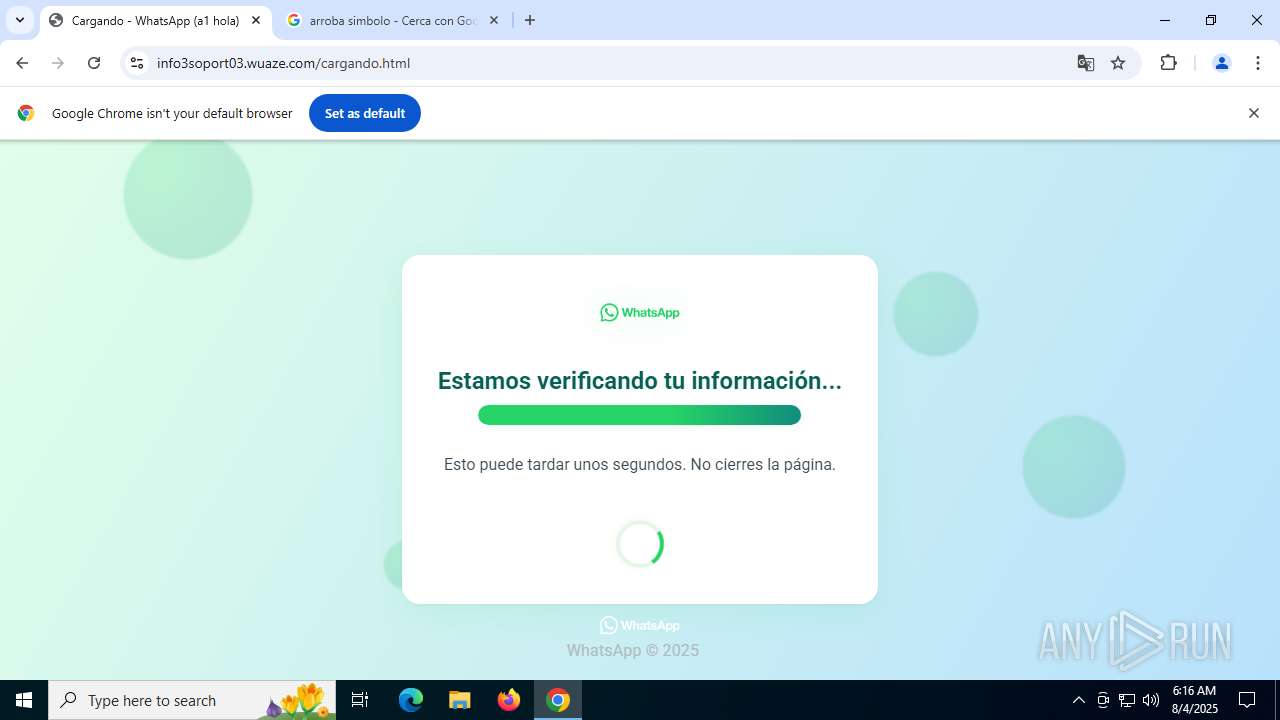
Task: Show hidden system tray icons
Action: pos(1078,700)
